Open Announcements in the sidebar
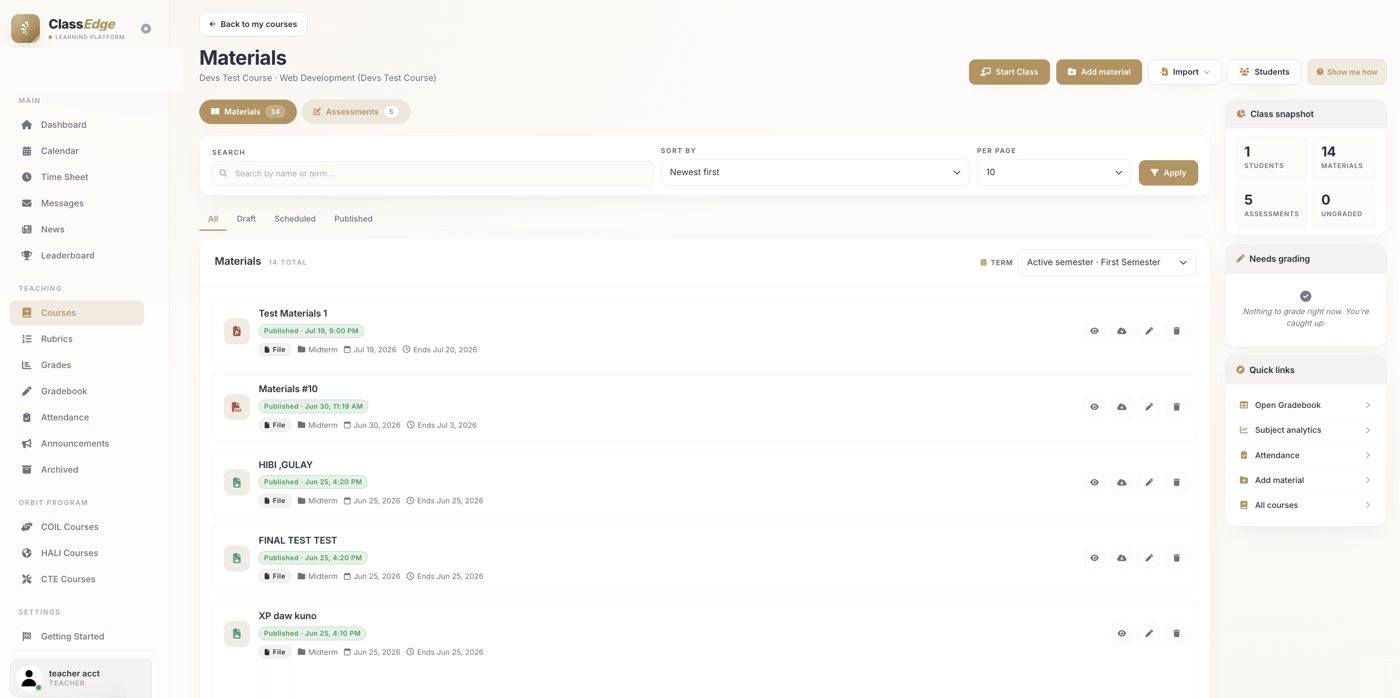This screenshot has height=698, width=1400. [77, 443]
